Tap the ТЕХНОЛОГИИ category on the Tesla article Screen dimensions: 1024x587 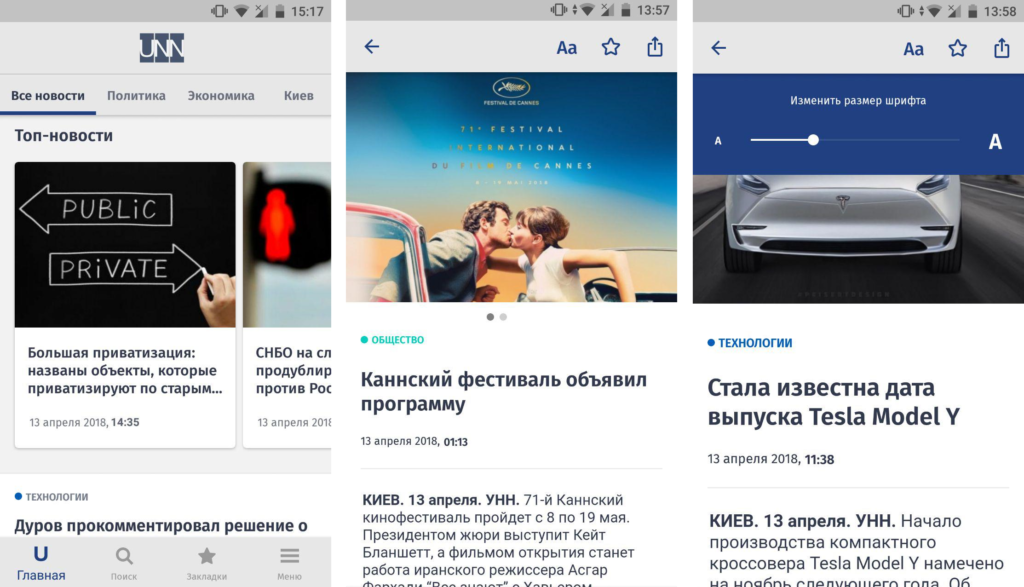750,343
